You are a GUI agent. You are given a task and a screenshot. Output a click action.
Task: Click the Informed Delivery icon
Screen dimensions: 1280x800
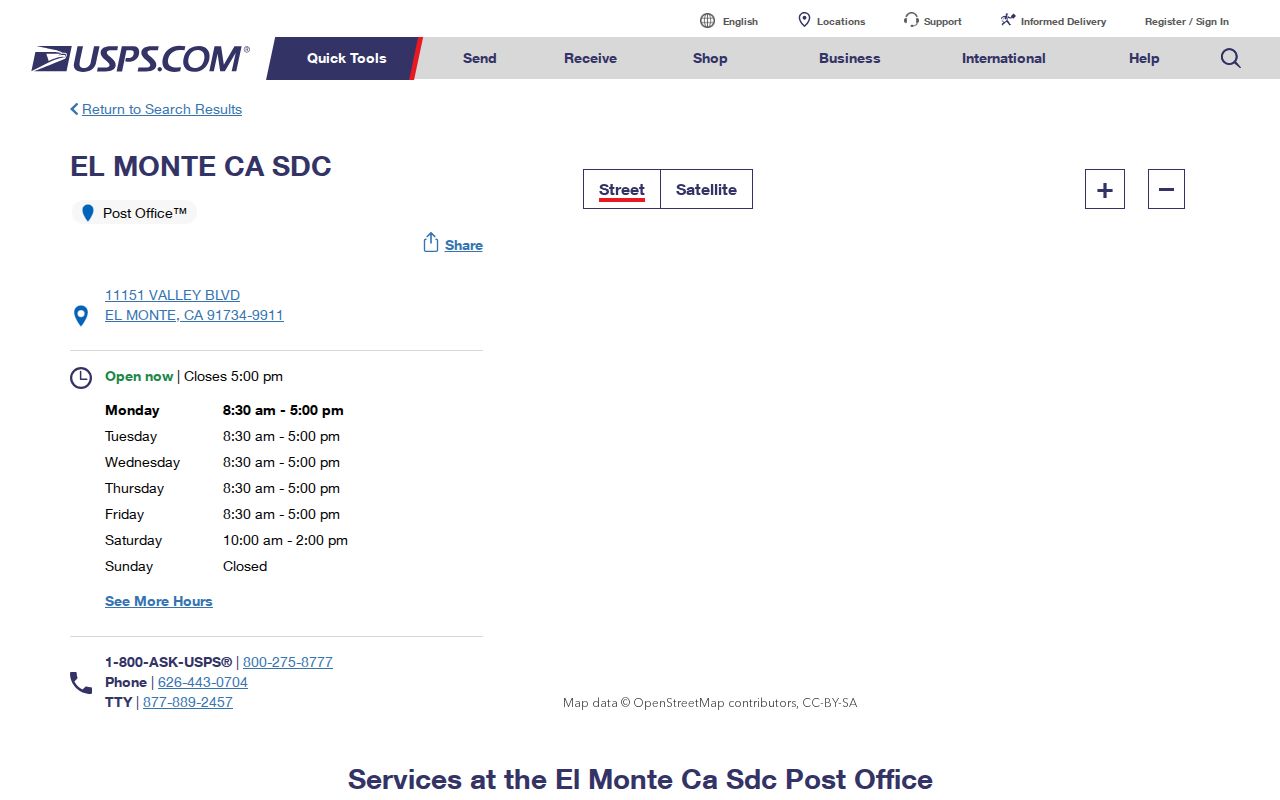(1008, 20)
